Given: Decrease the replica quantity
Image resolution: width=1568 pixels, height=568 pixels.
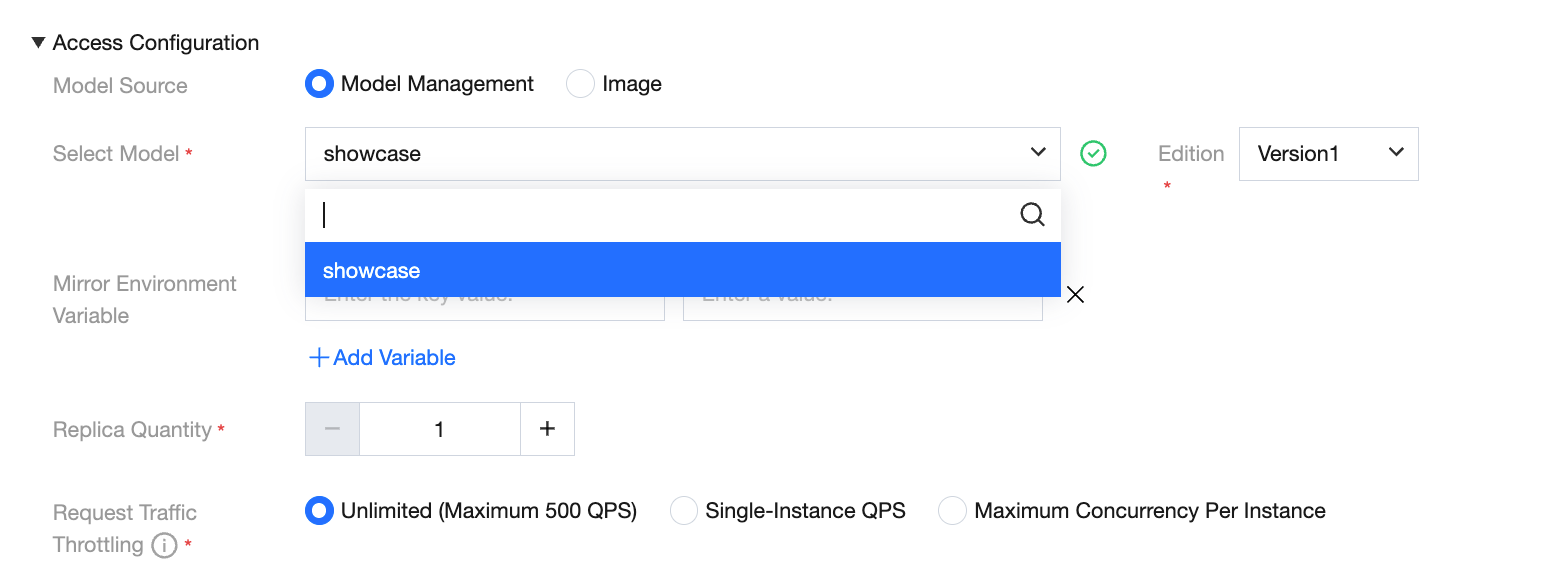Looking at the screenshot, I should [333, 429].
